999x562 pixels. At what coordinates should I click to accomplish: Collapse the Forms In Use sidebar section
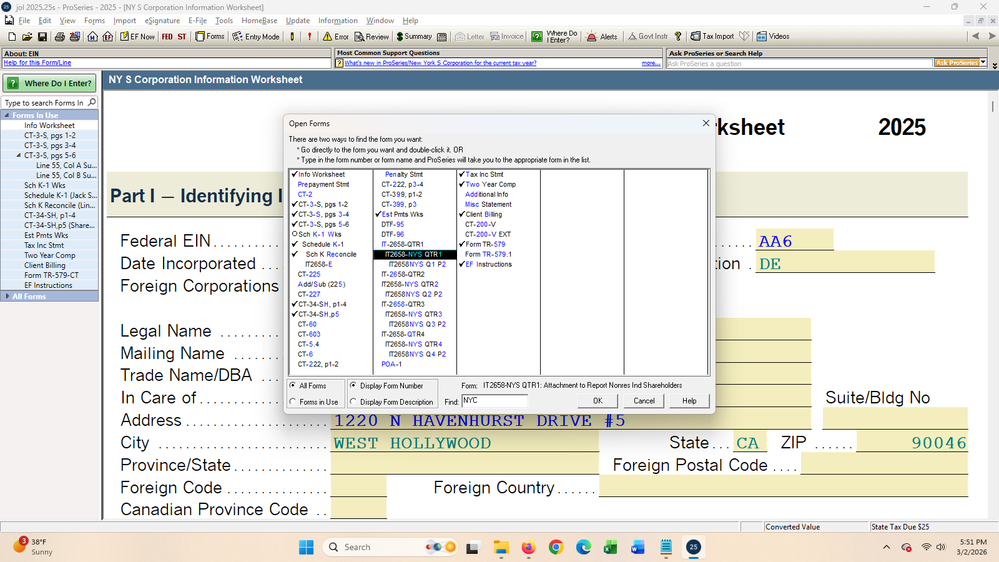coord(7,115)
